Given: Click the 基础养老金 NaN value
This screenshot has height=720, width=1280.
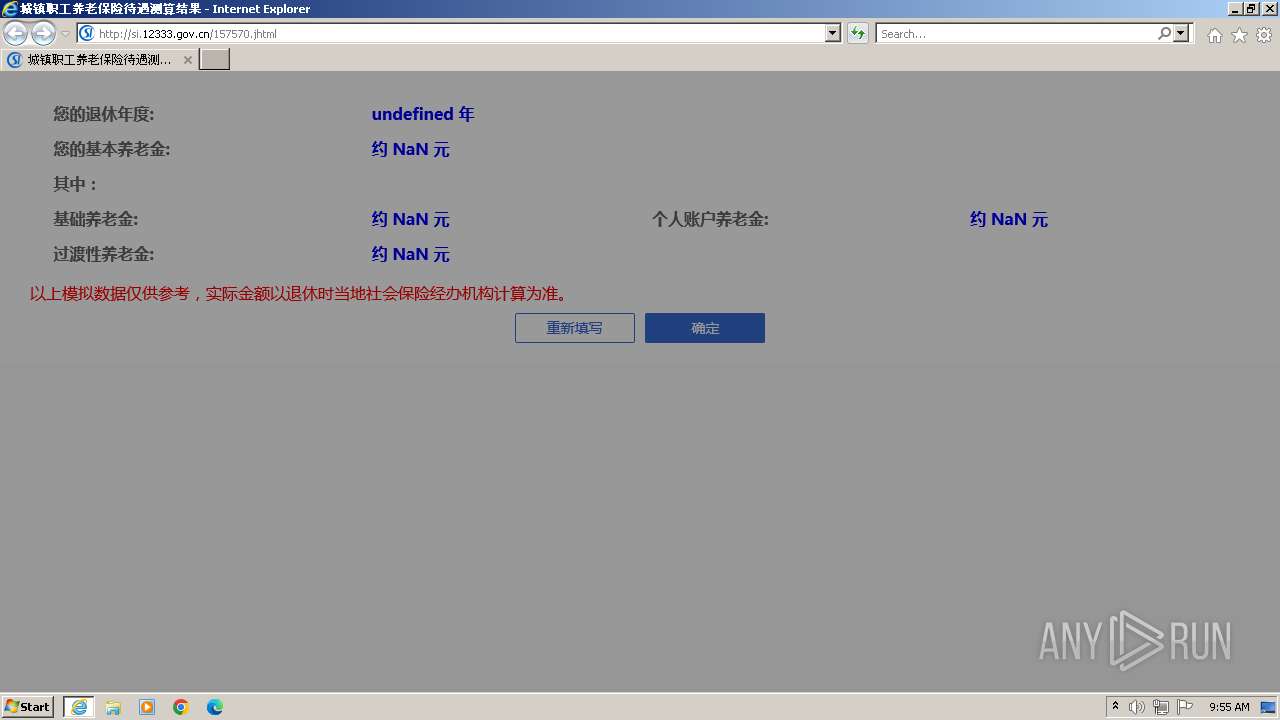Looking at the screenshot, I should (x=411, y=219).
